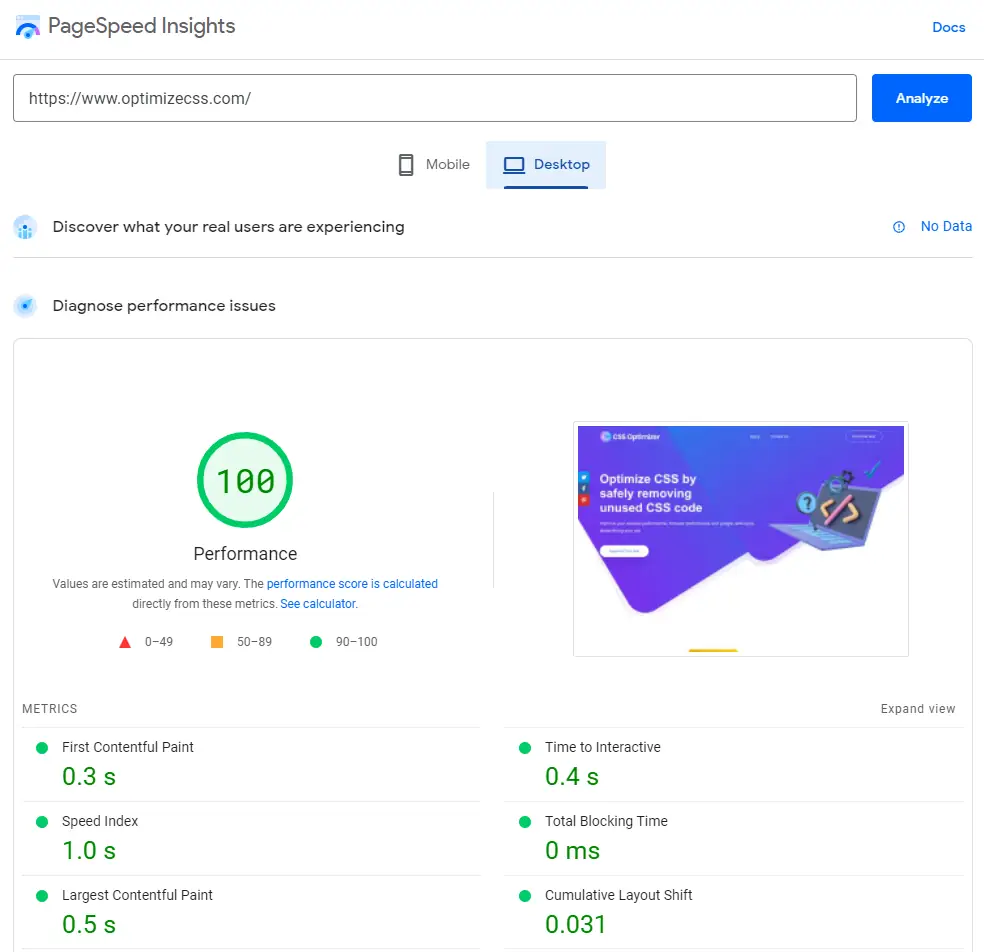This screenshot has height=952, width=984.
Task: Click the Time to Interactive label
Action: coord(602,747)
